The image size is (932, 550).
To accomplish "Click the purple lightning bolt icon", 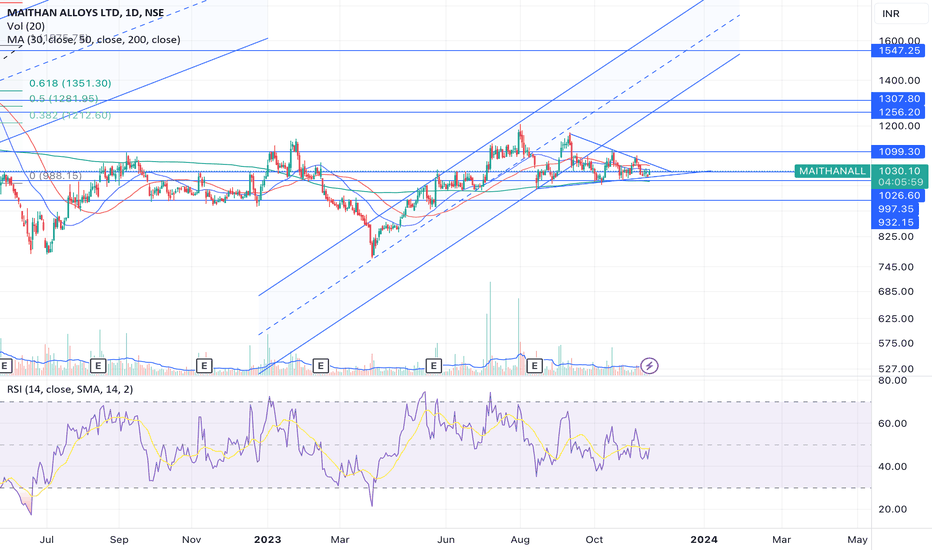I will pos(649,365).
